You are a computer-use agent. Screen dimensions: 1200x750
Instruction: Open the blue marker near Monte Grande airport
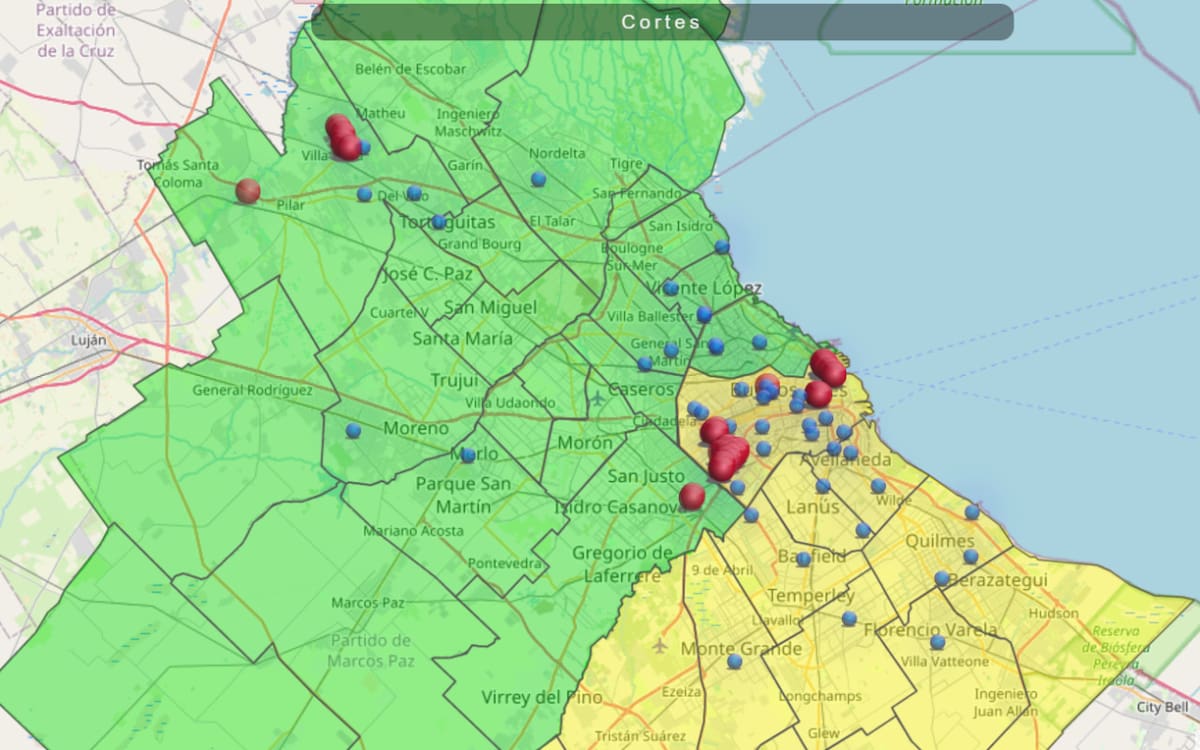734,663
